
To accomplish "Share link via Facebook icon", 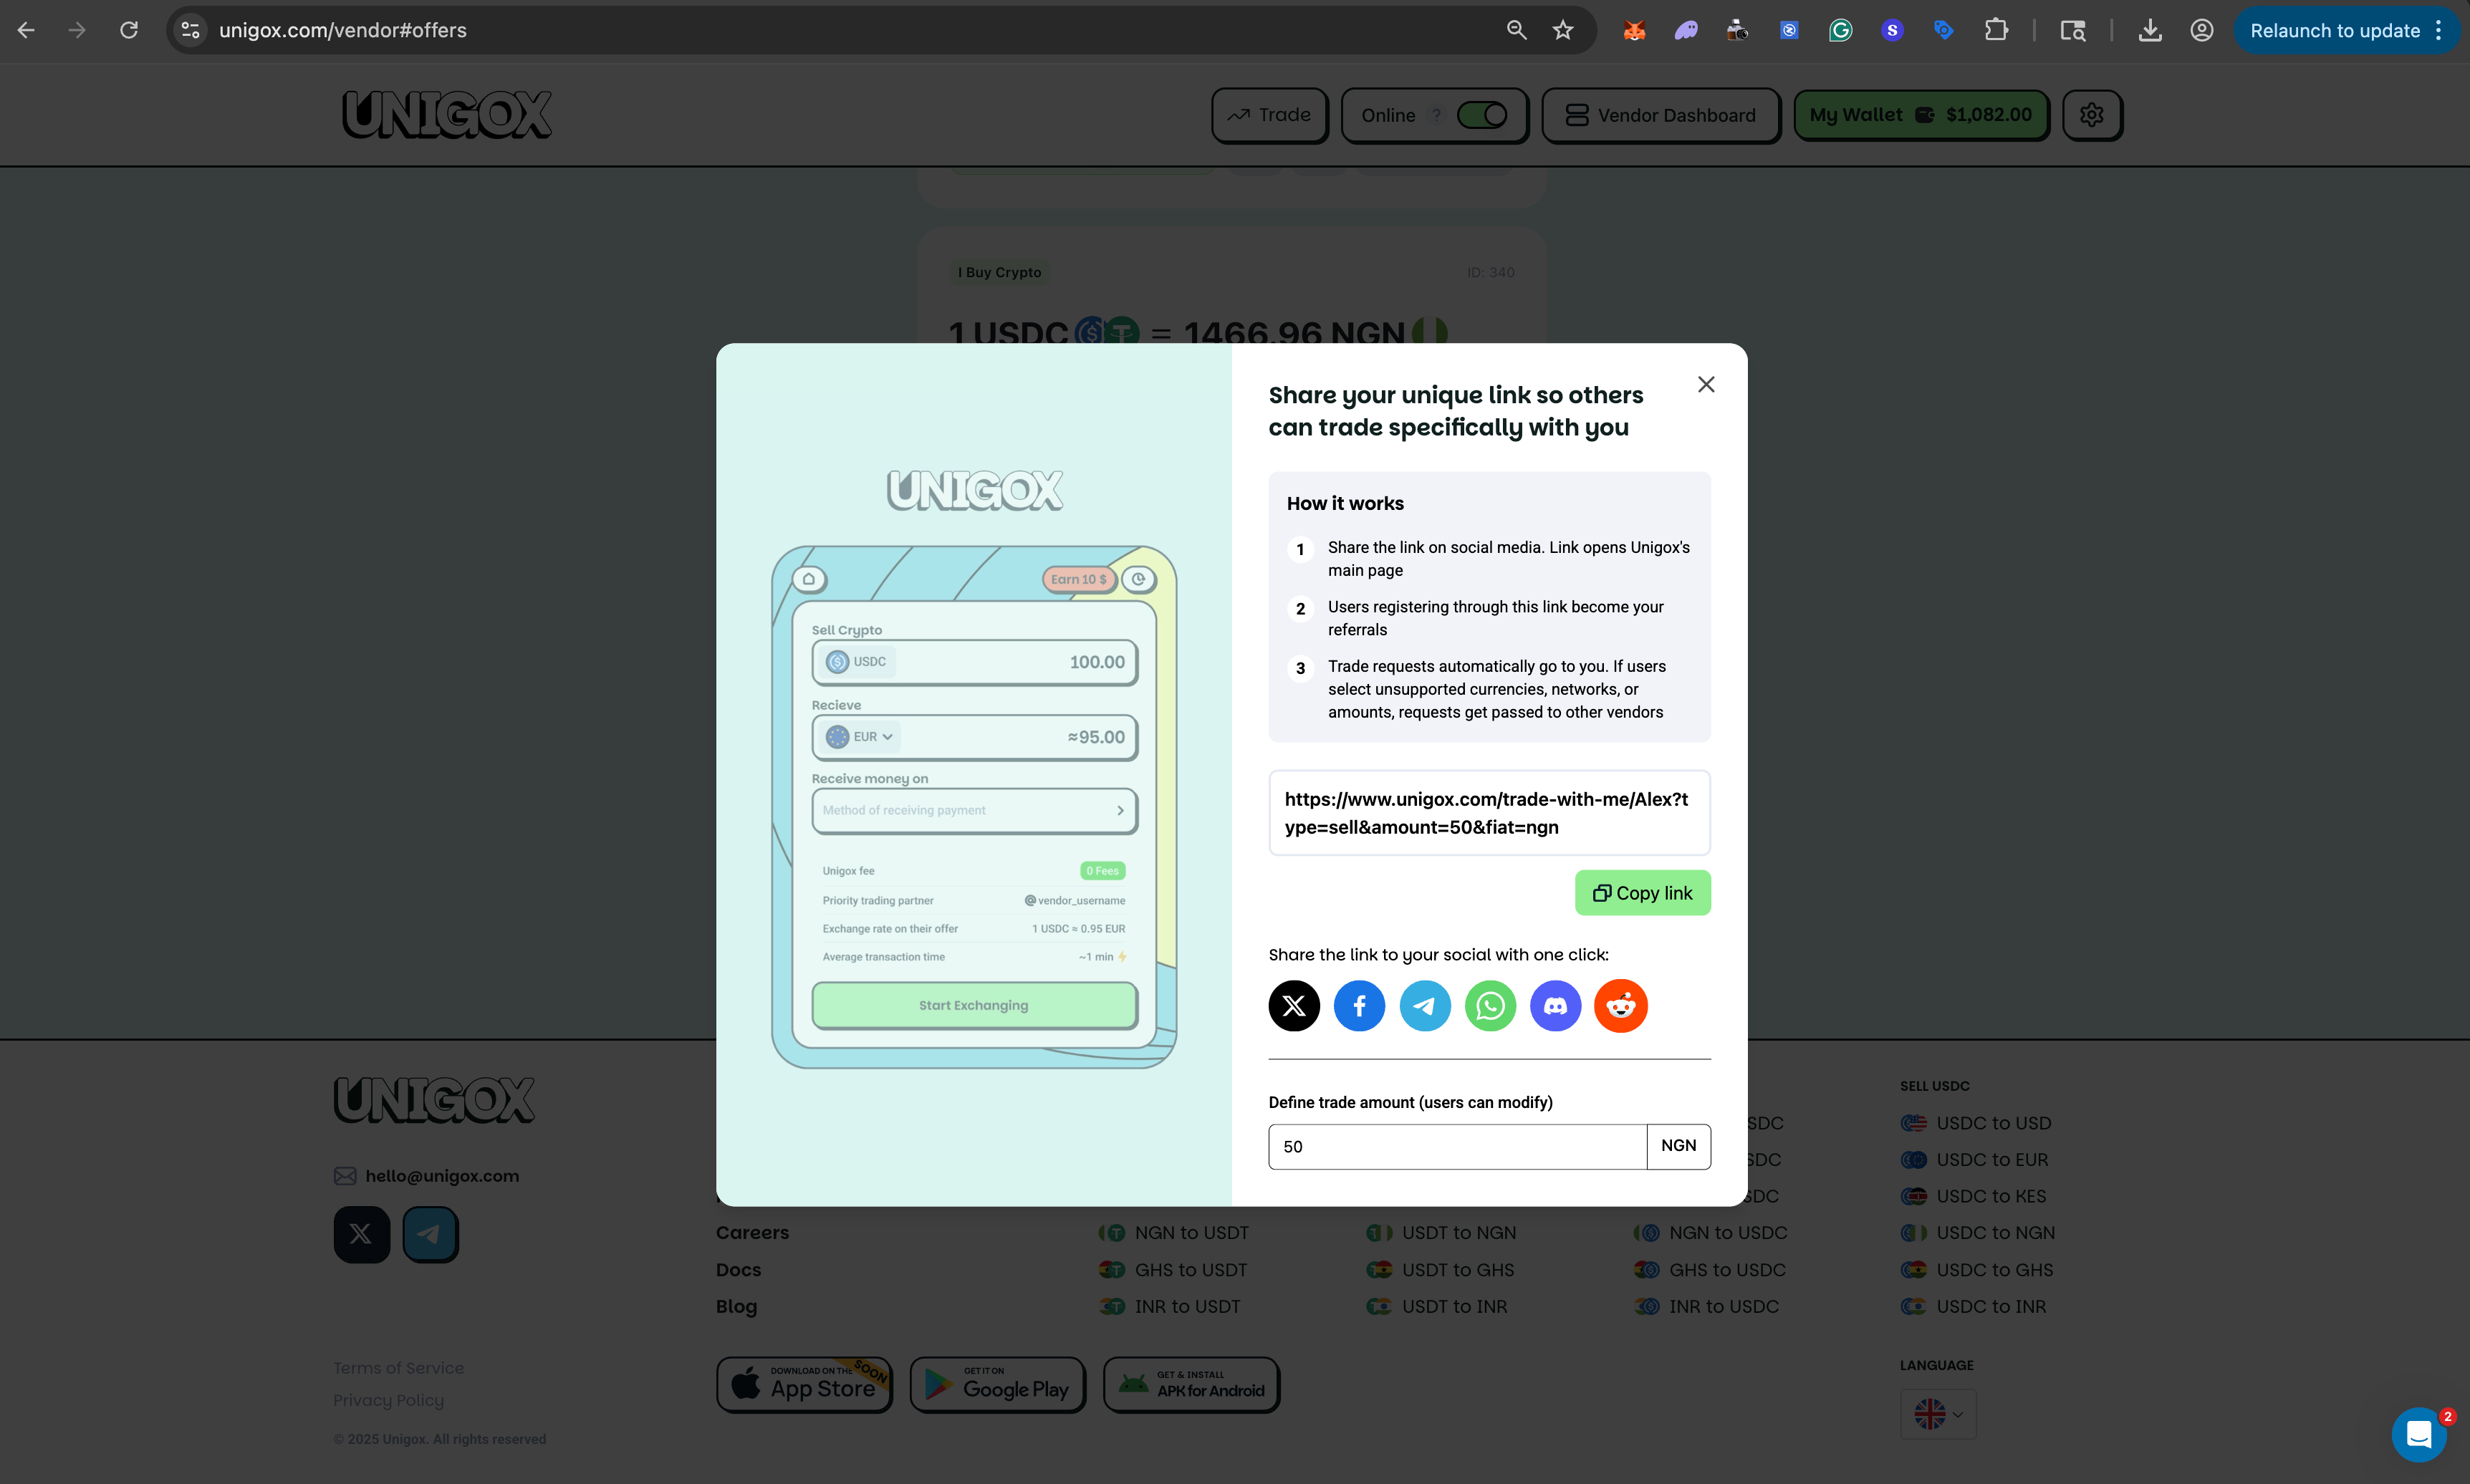I will point(1359,1005).
